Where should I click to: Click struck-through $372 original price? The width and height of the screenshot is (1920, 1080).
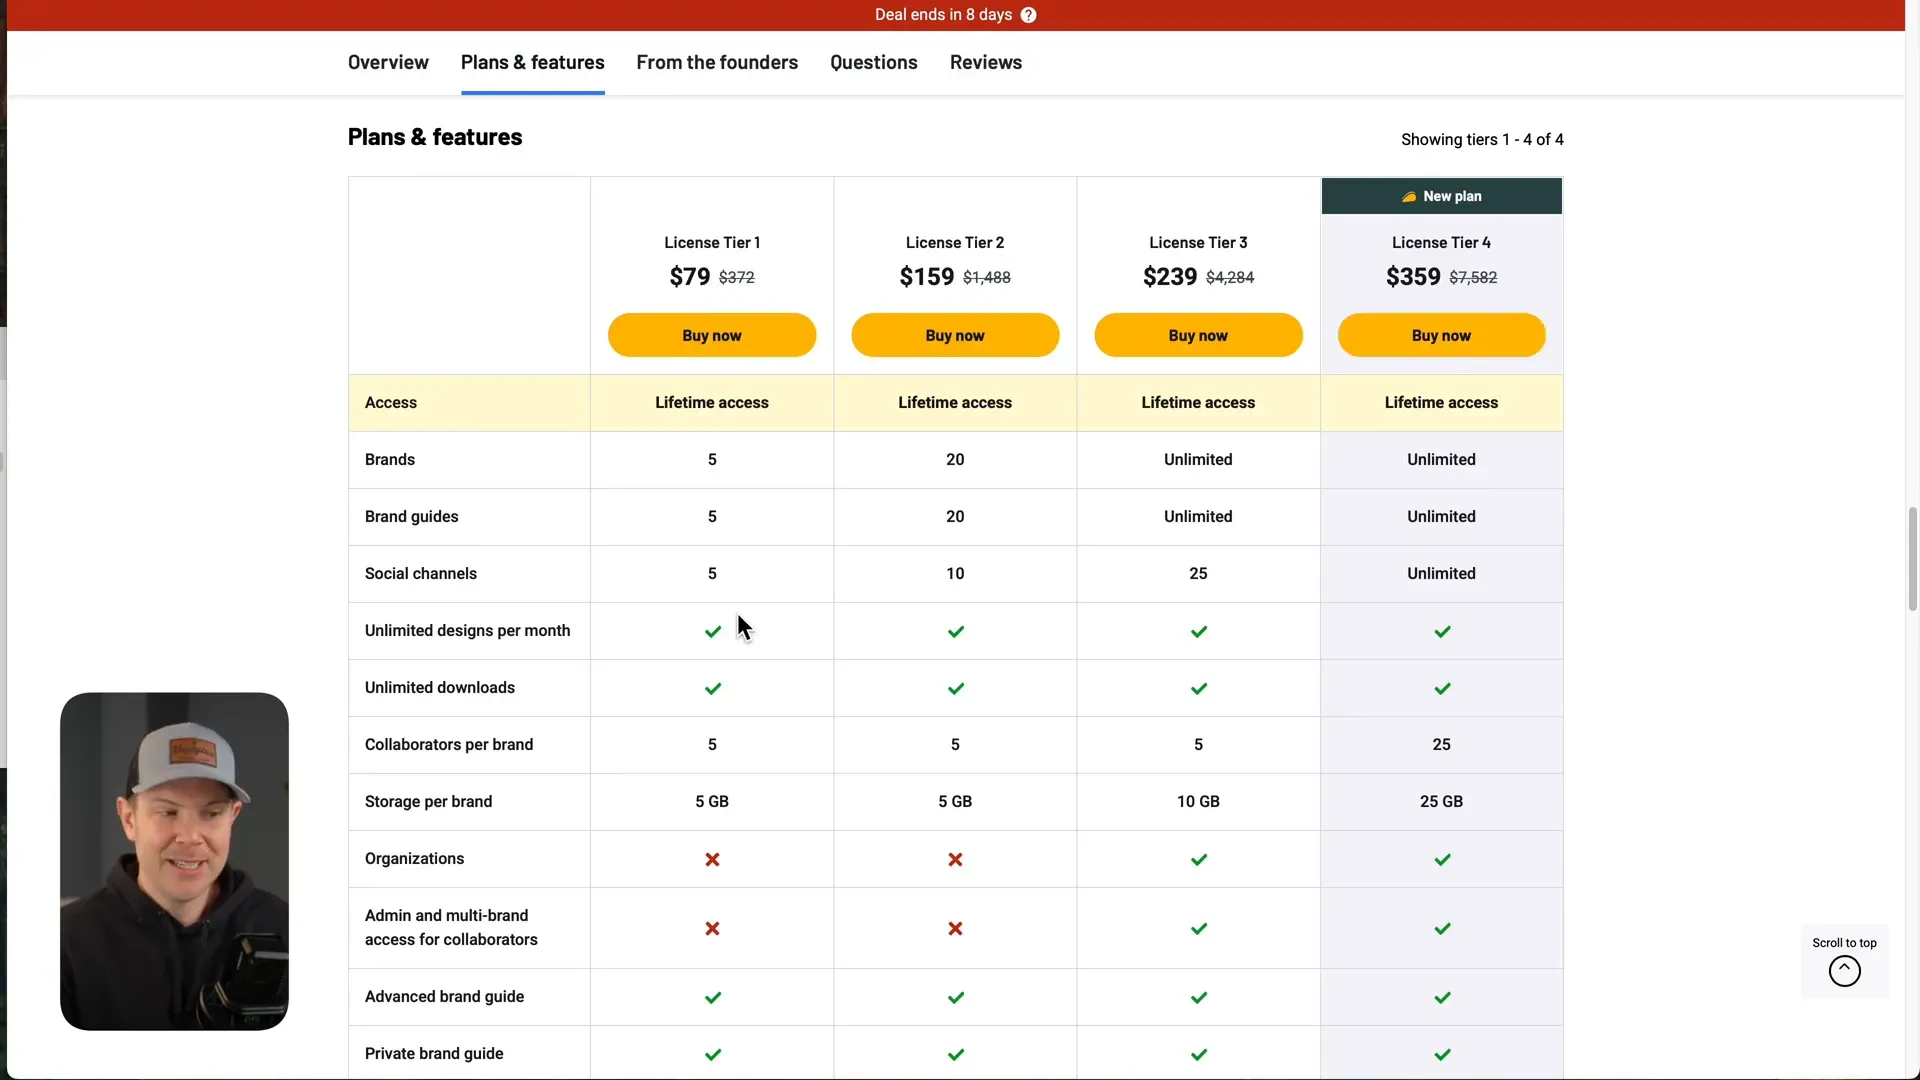(737, 278)
